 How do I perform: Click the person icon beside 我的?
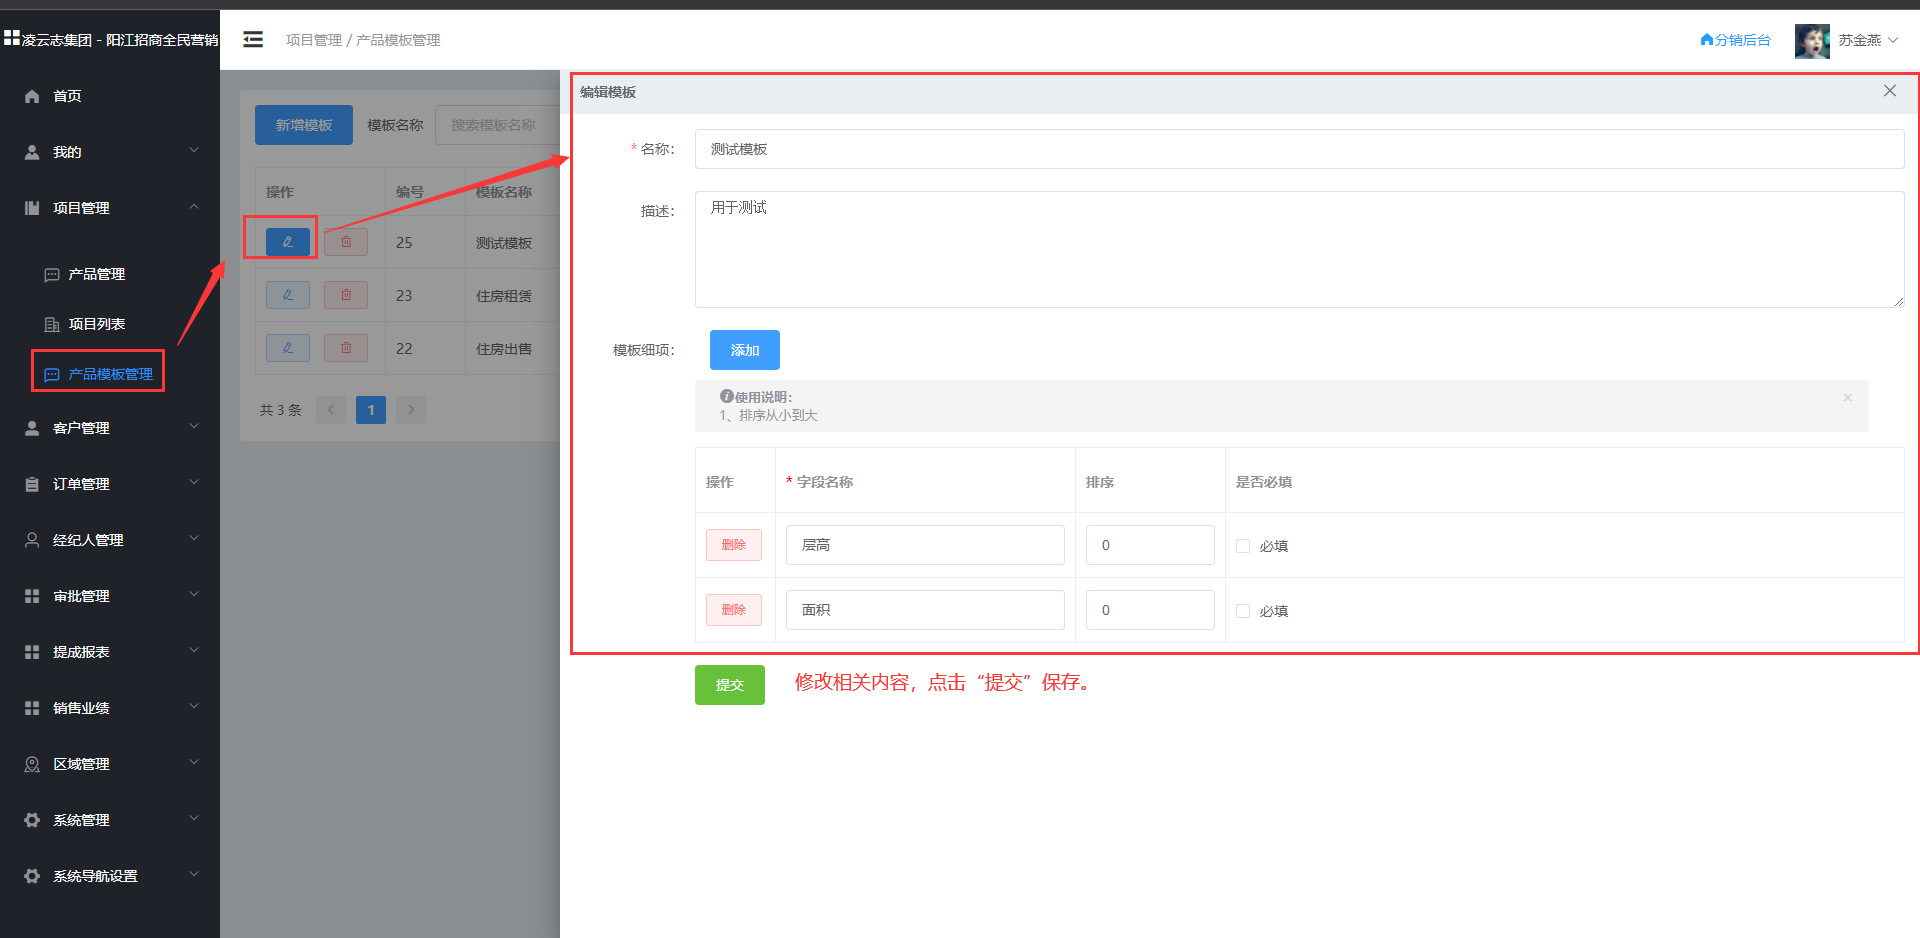click(32, 152)
